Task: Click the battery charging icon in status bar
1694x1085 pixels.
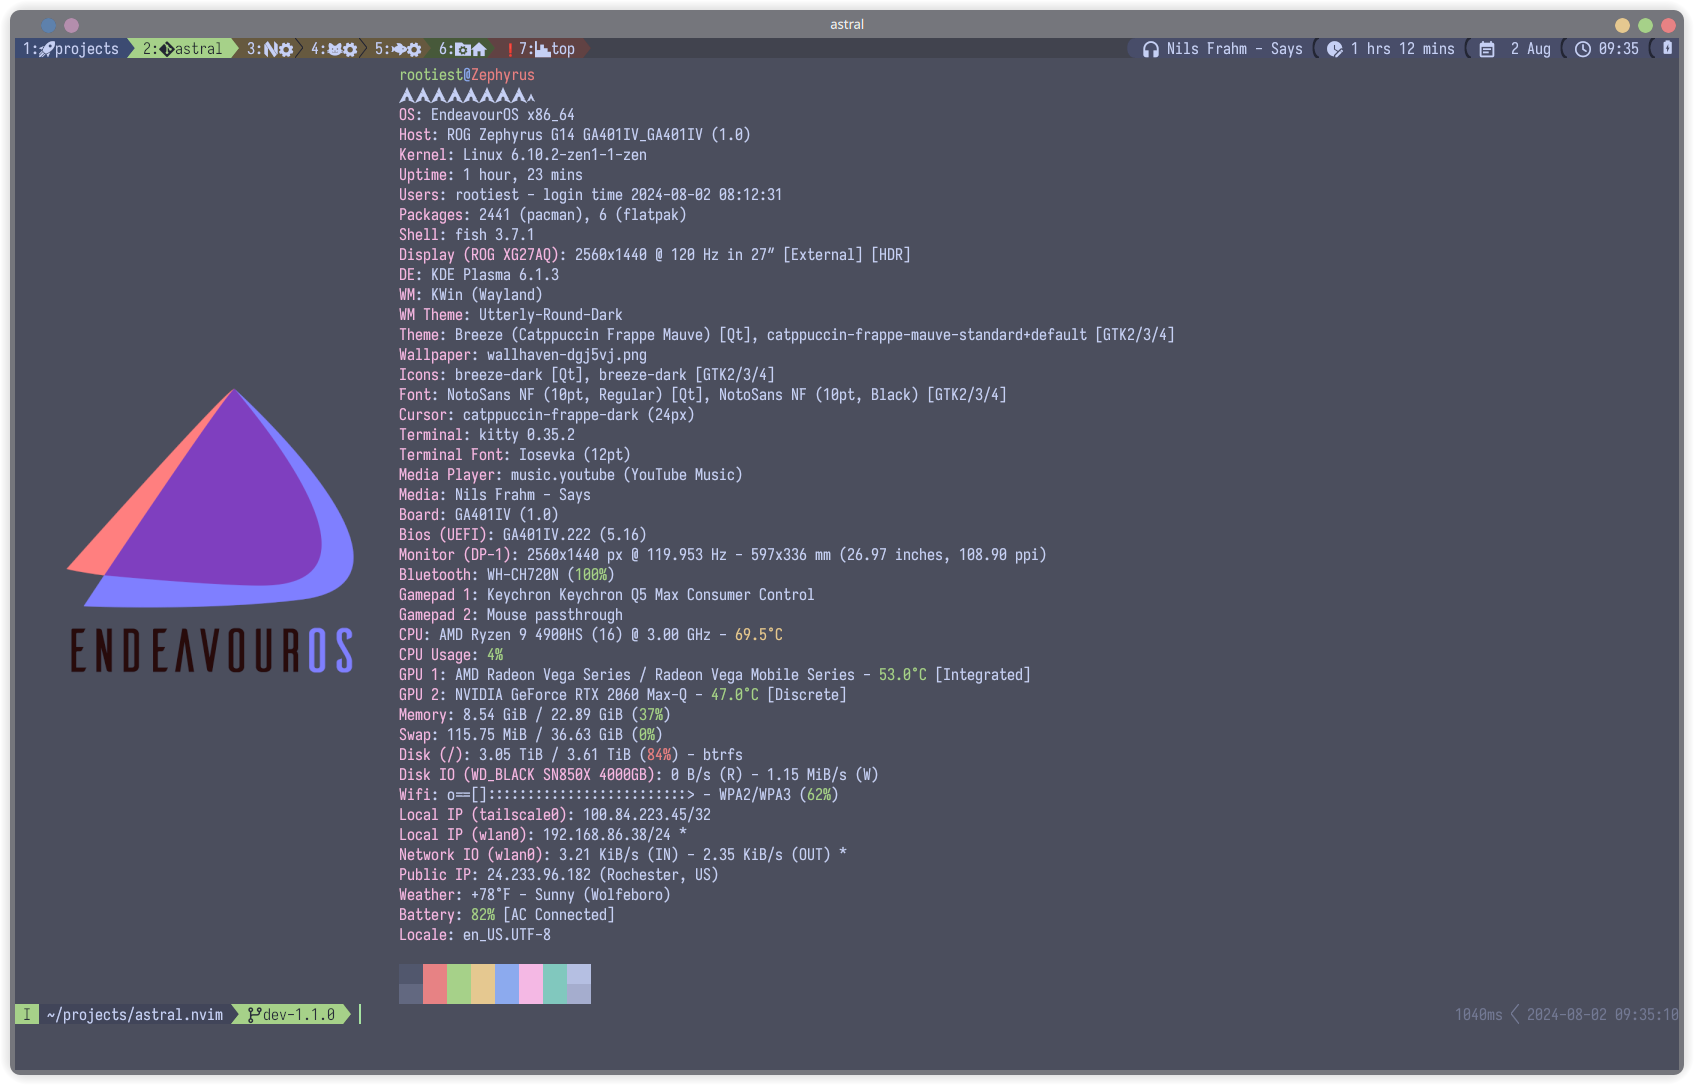Action: click(x=1667, y=48)
